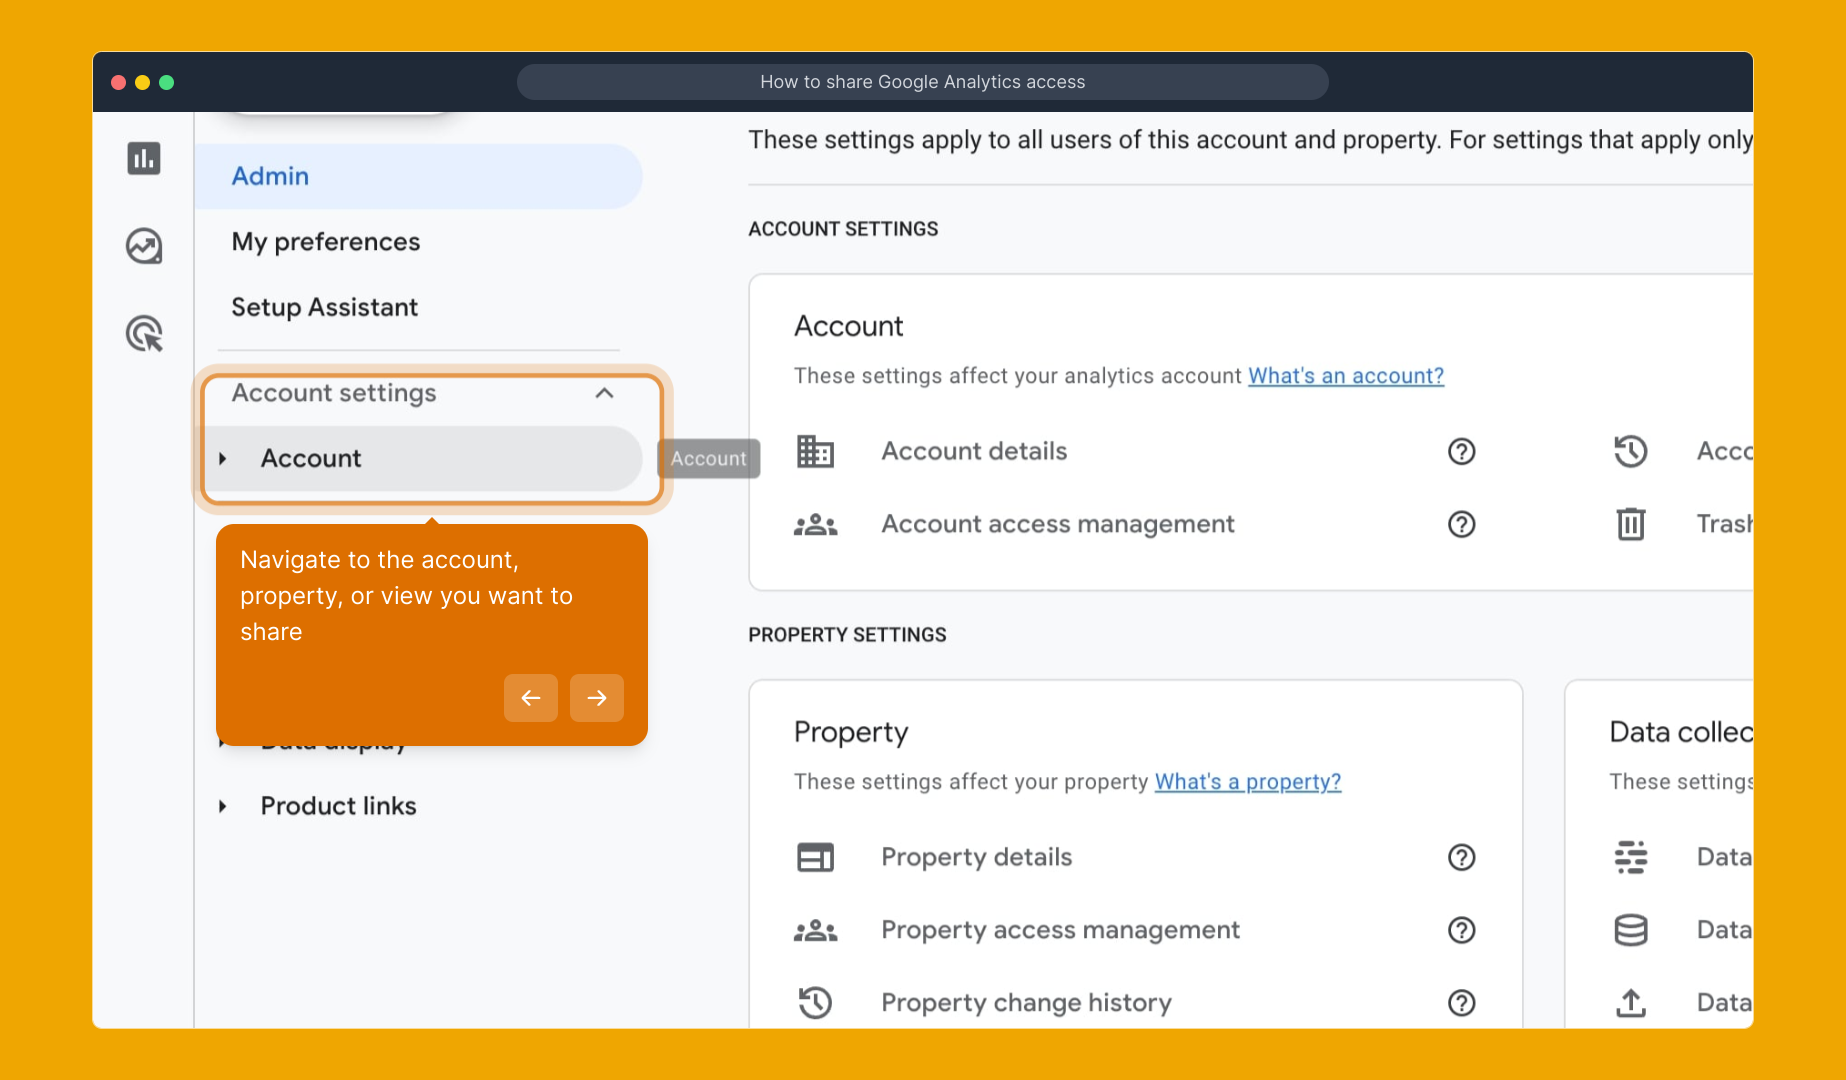
Task: Open the Reports section from the sidebar
Action: (143, 158)
